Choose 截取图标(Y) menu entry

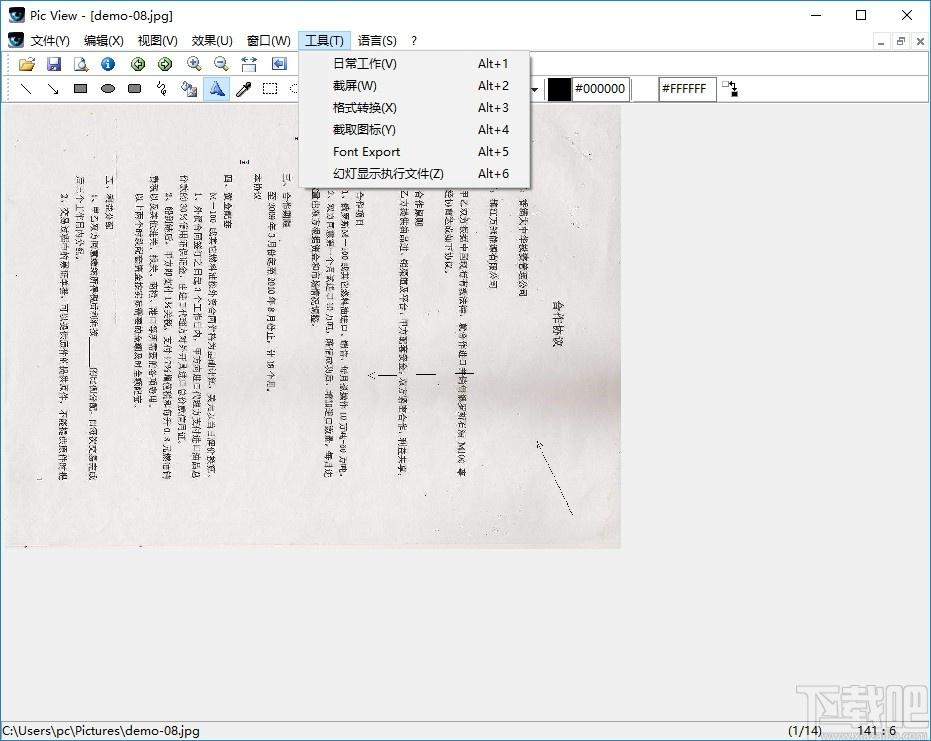[414, 129]
